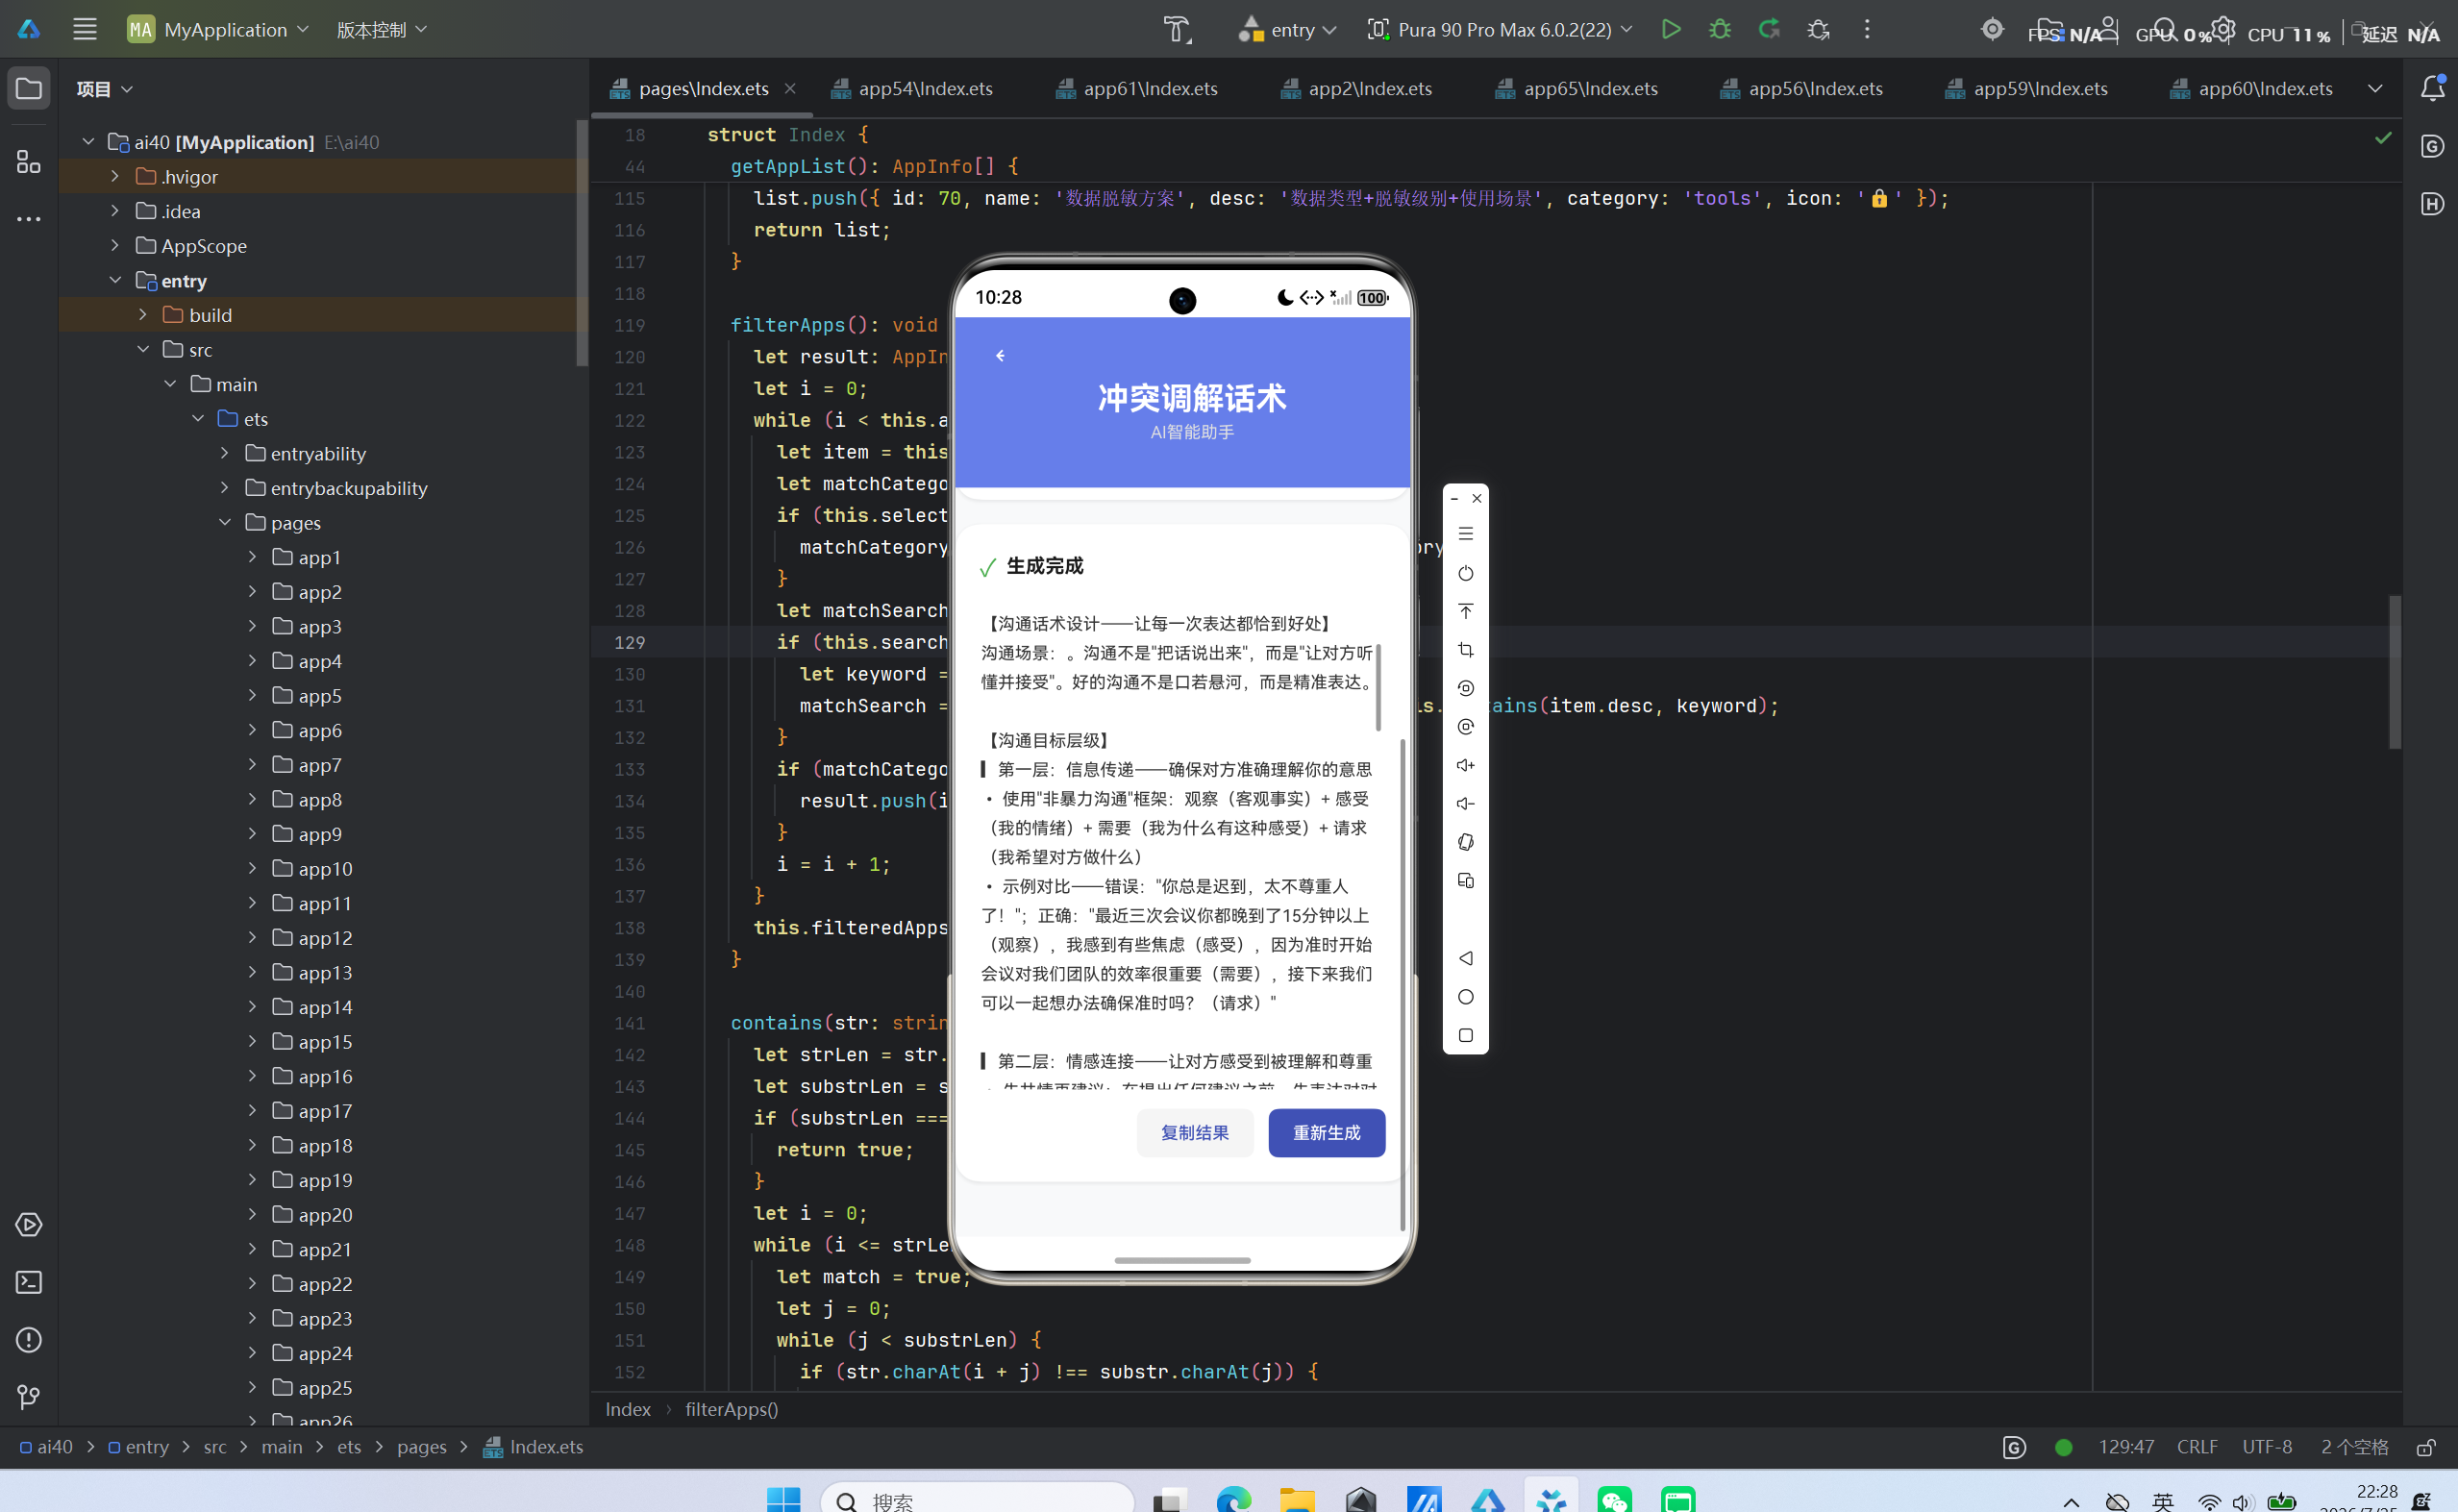Expand the app10 folder
The image size is (2458, 1512).
252,868
